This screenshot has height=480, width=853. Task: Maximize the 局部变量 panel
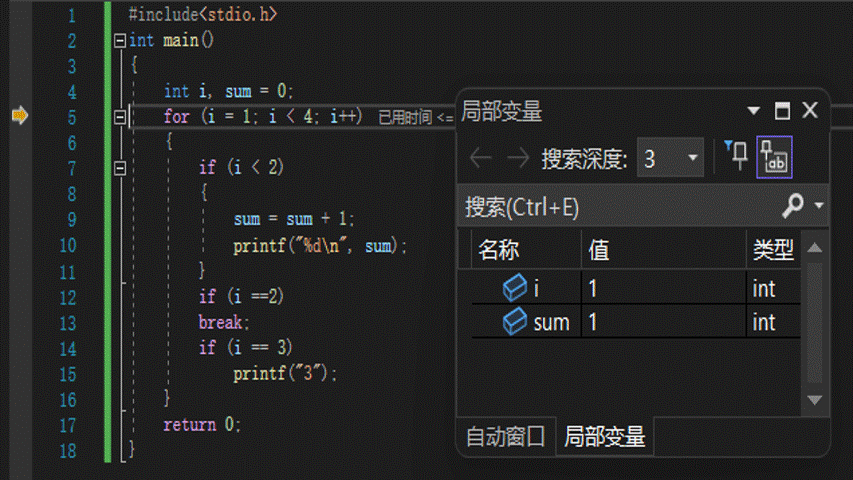tap(782, 110)
